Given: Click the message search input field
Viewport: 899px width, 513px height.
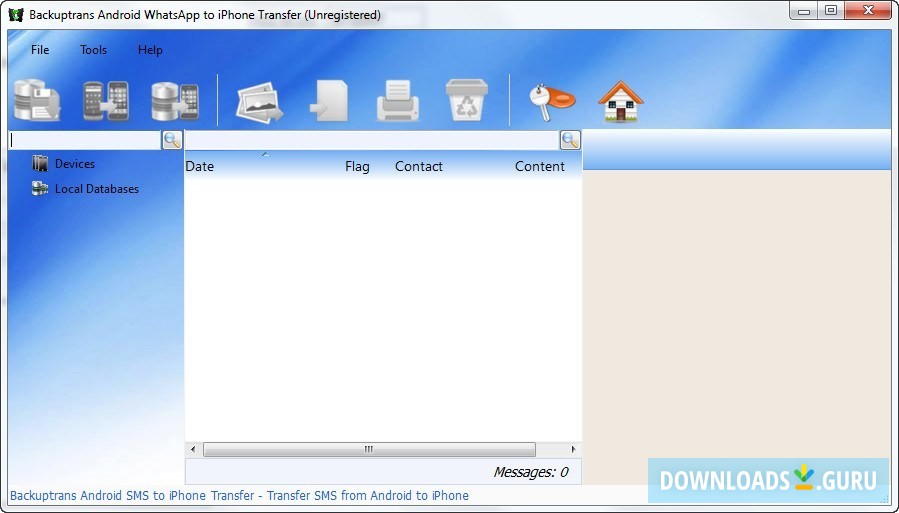Looking at the screenshot, I should coord(372,140).
